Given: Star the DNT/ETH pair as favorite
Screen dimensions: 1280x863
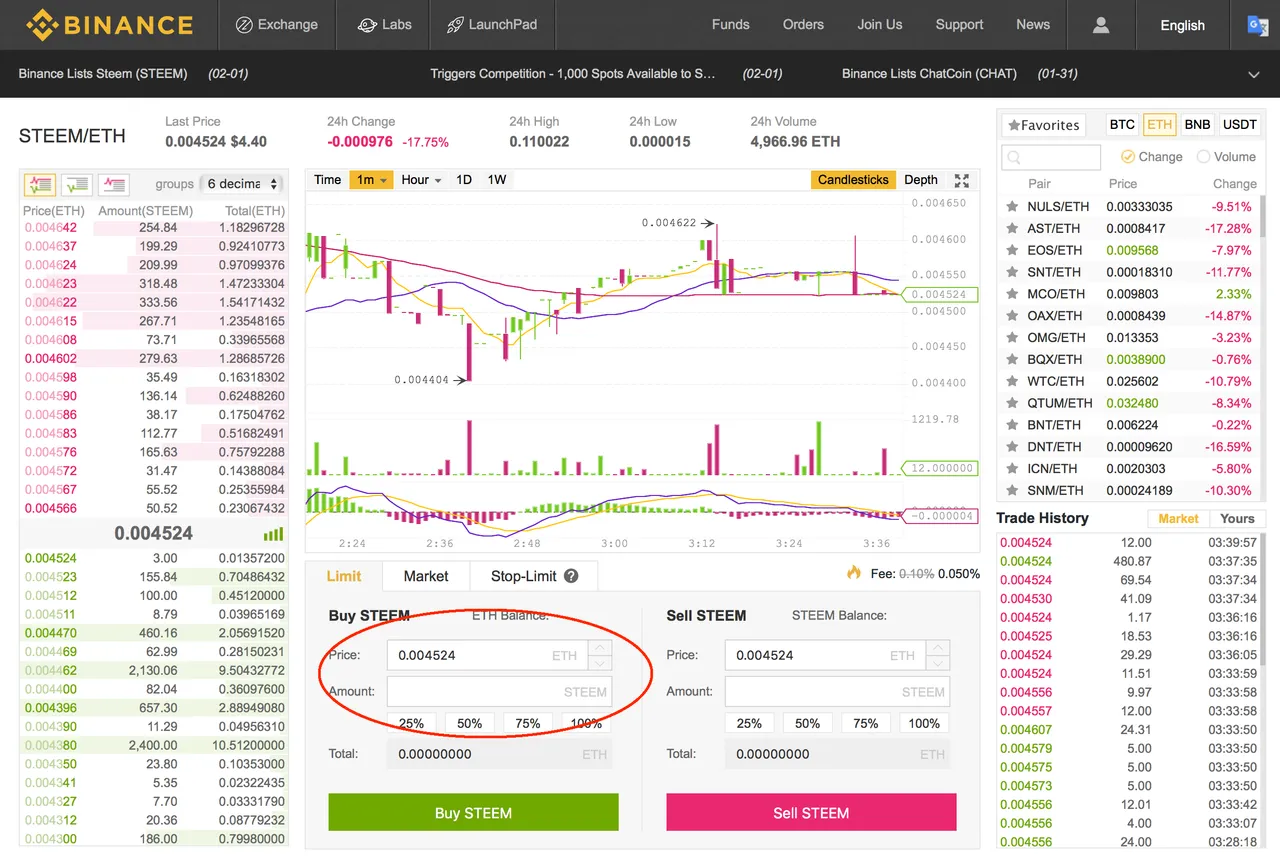Looking at the screenshot, I should point(1012,447).
